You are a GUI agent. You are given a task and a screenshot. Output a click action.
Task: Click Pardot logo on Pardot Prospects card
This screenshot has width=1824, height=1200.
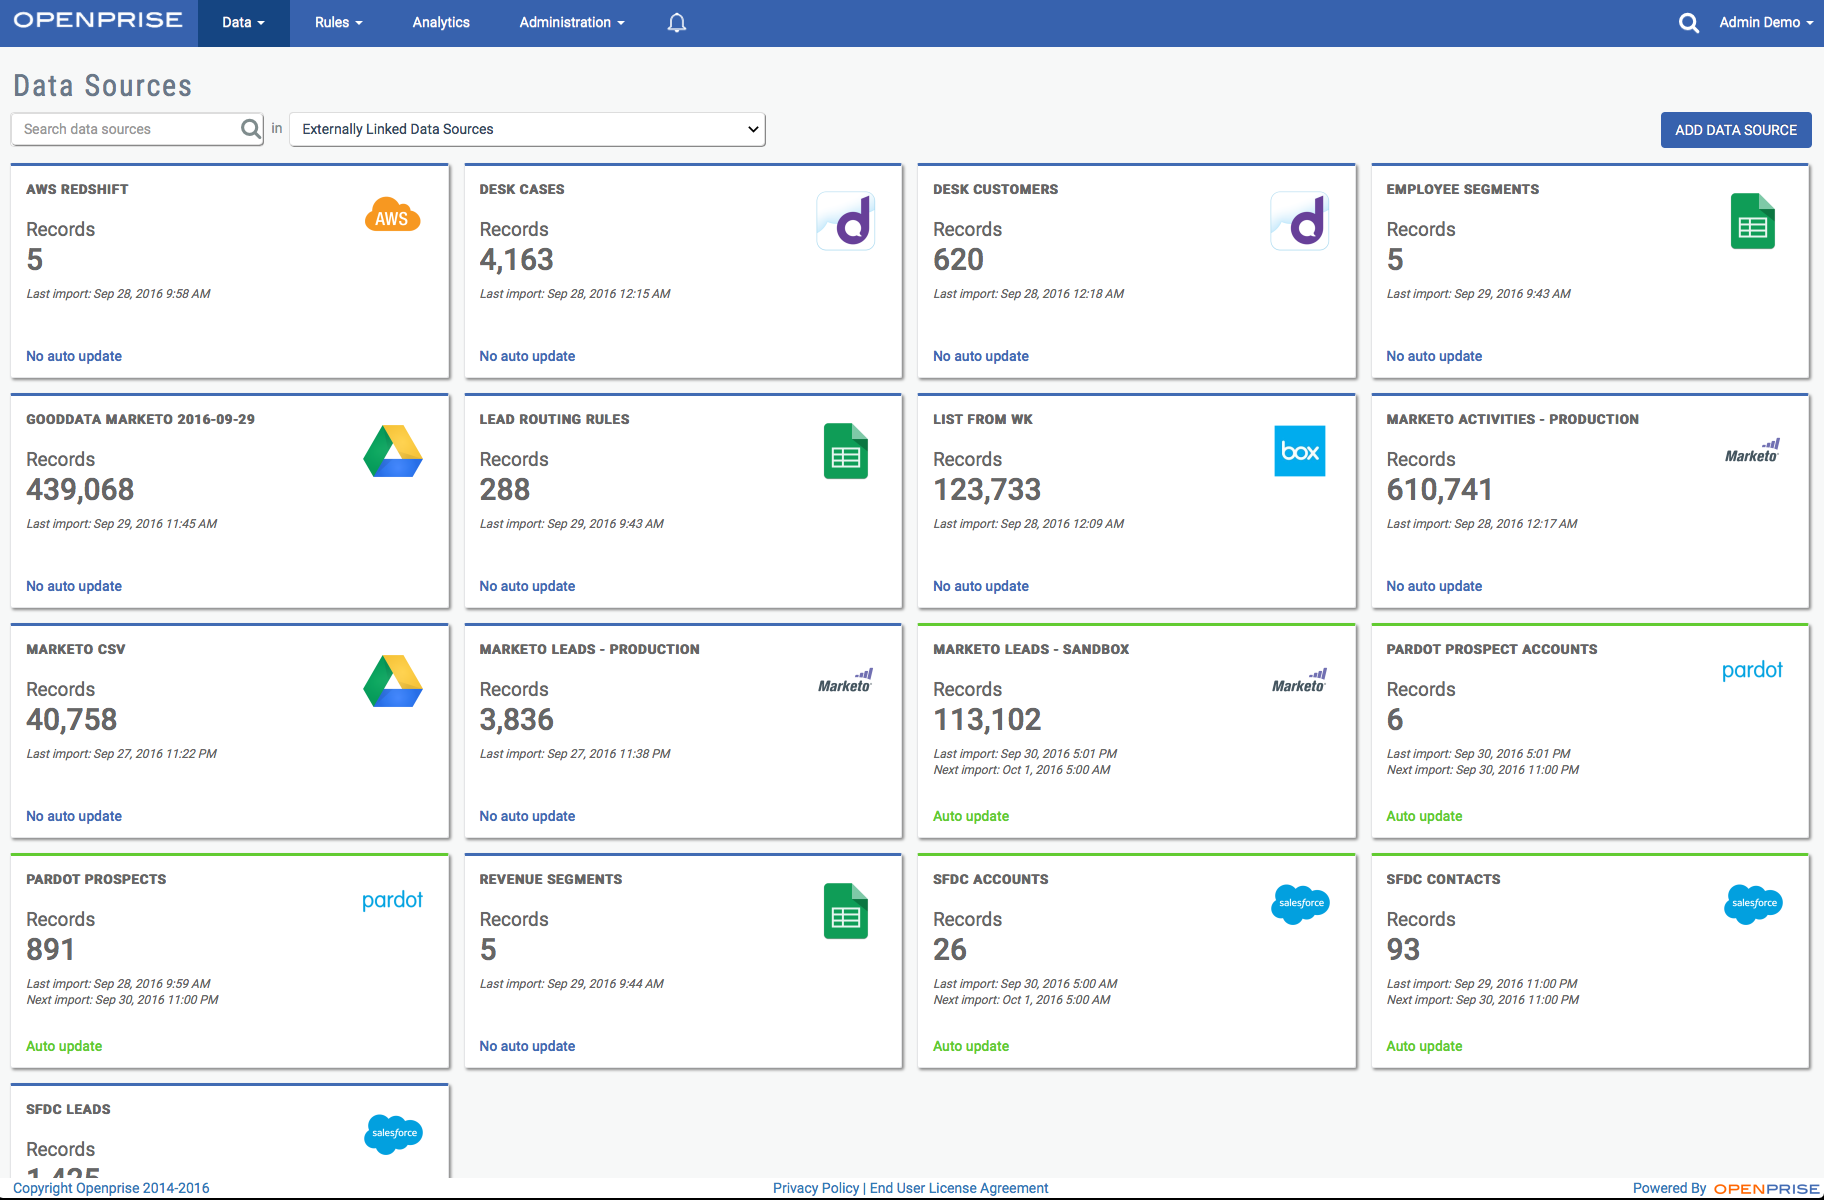coord(392,900)
